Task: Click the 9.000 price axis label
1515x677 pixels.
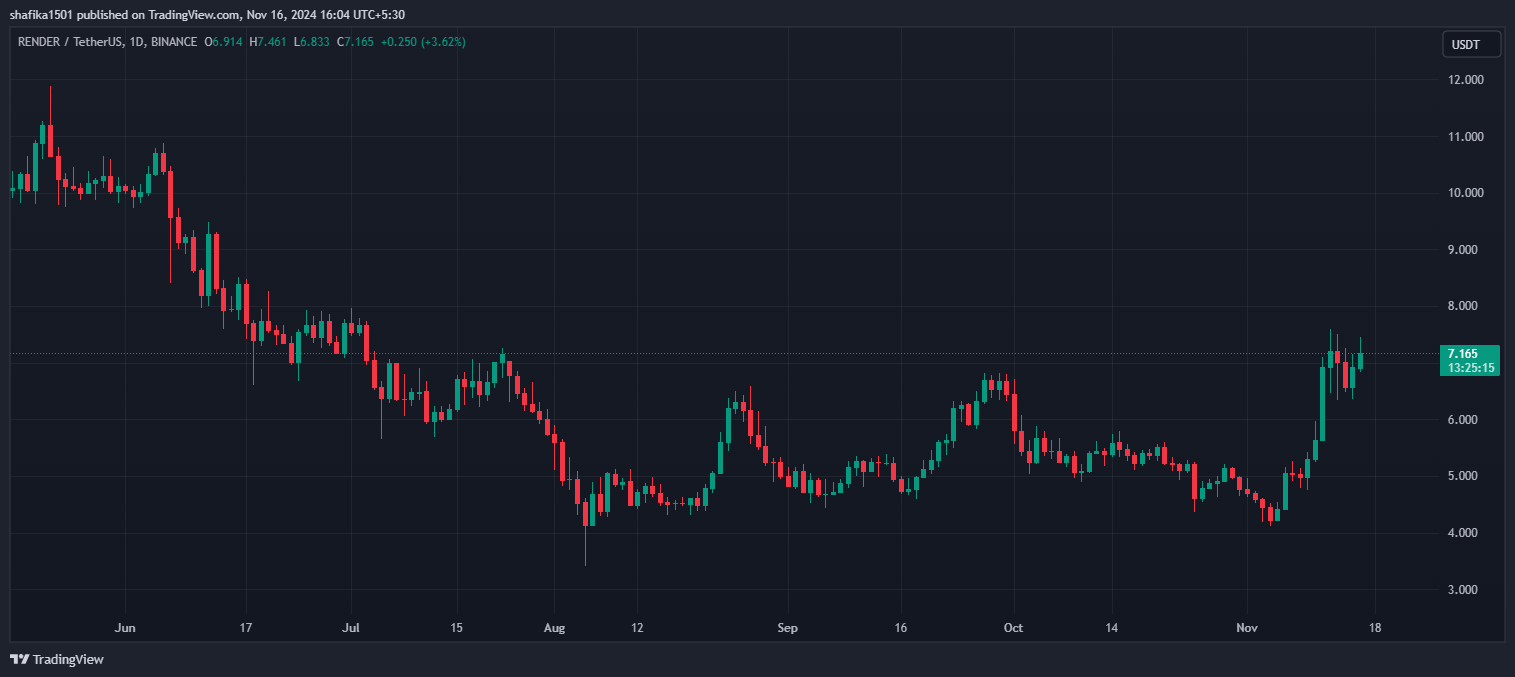Action: pyautogui.click(x=1464, y=250)
